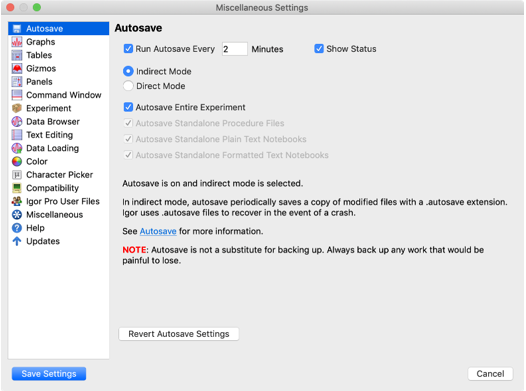The width and height of the screenshot is (526, 391).
Task: Click the Updates arrow icon
Action: (x=17, y=241)
